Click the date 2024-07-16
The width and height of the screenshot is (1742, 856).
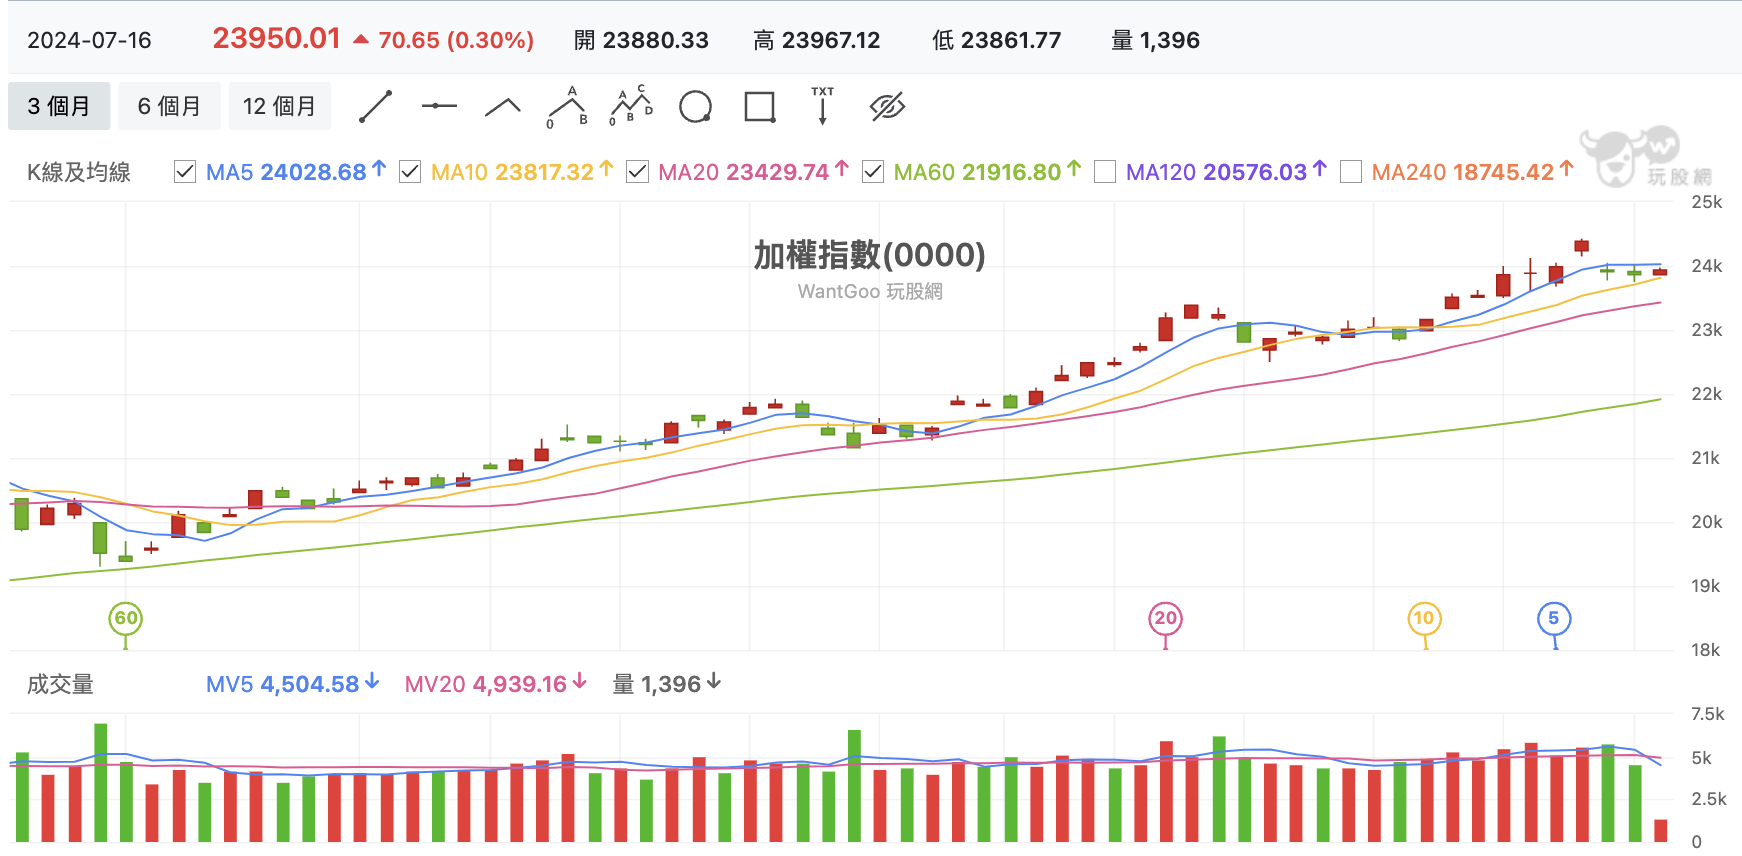89,40
